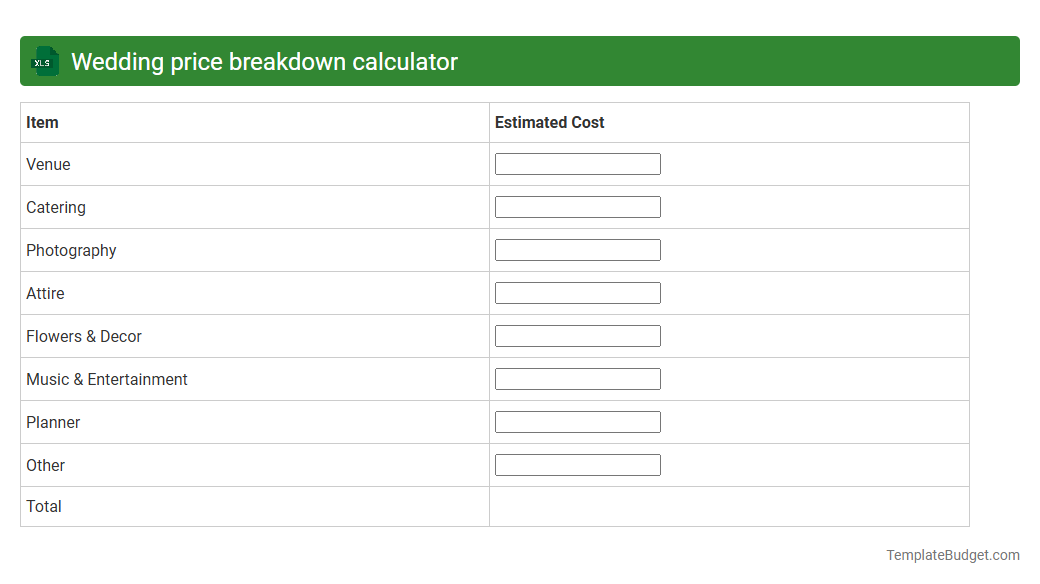1040x584 pixels.
Task: Click the Catering row label
Action: [x=55, y=207]
